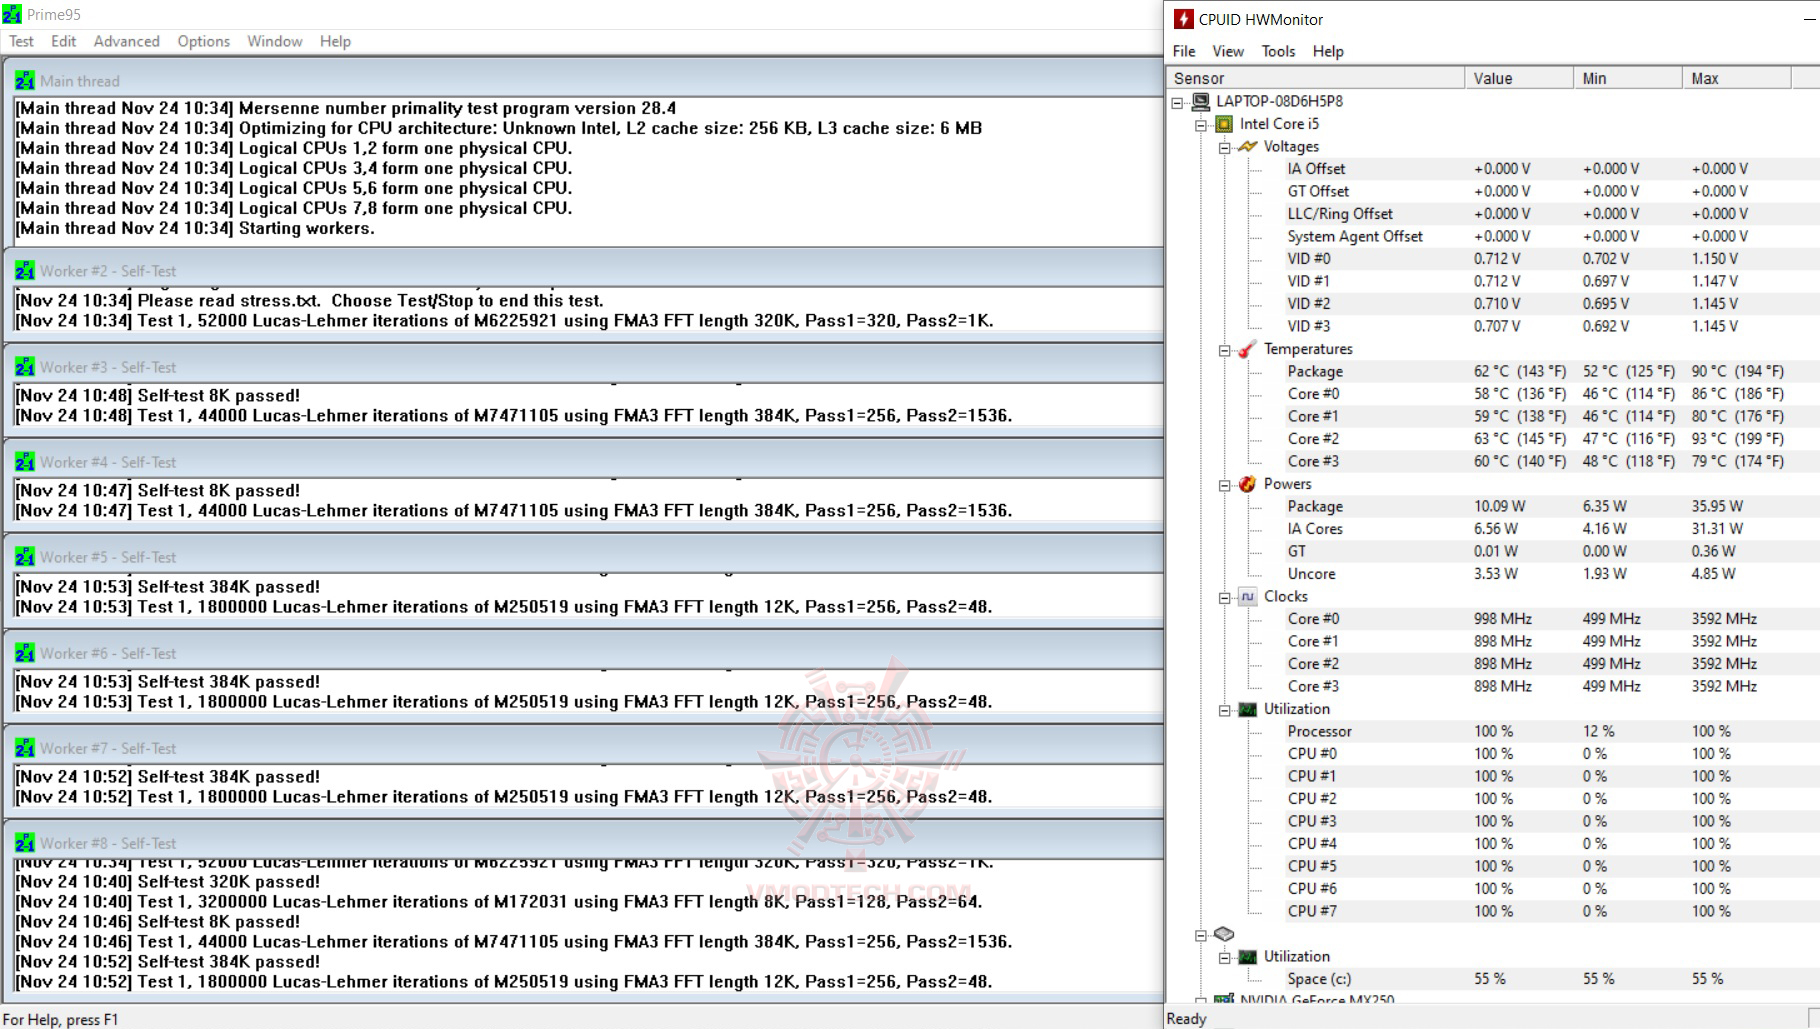
Task: Click the Powers flame icon
Action: point(1247,484)
